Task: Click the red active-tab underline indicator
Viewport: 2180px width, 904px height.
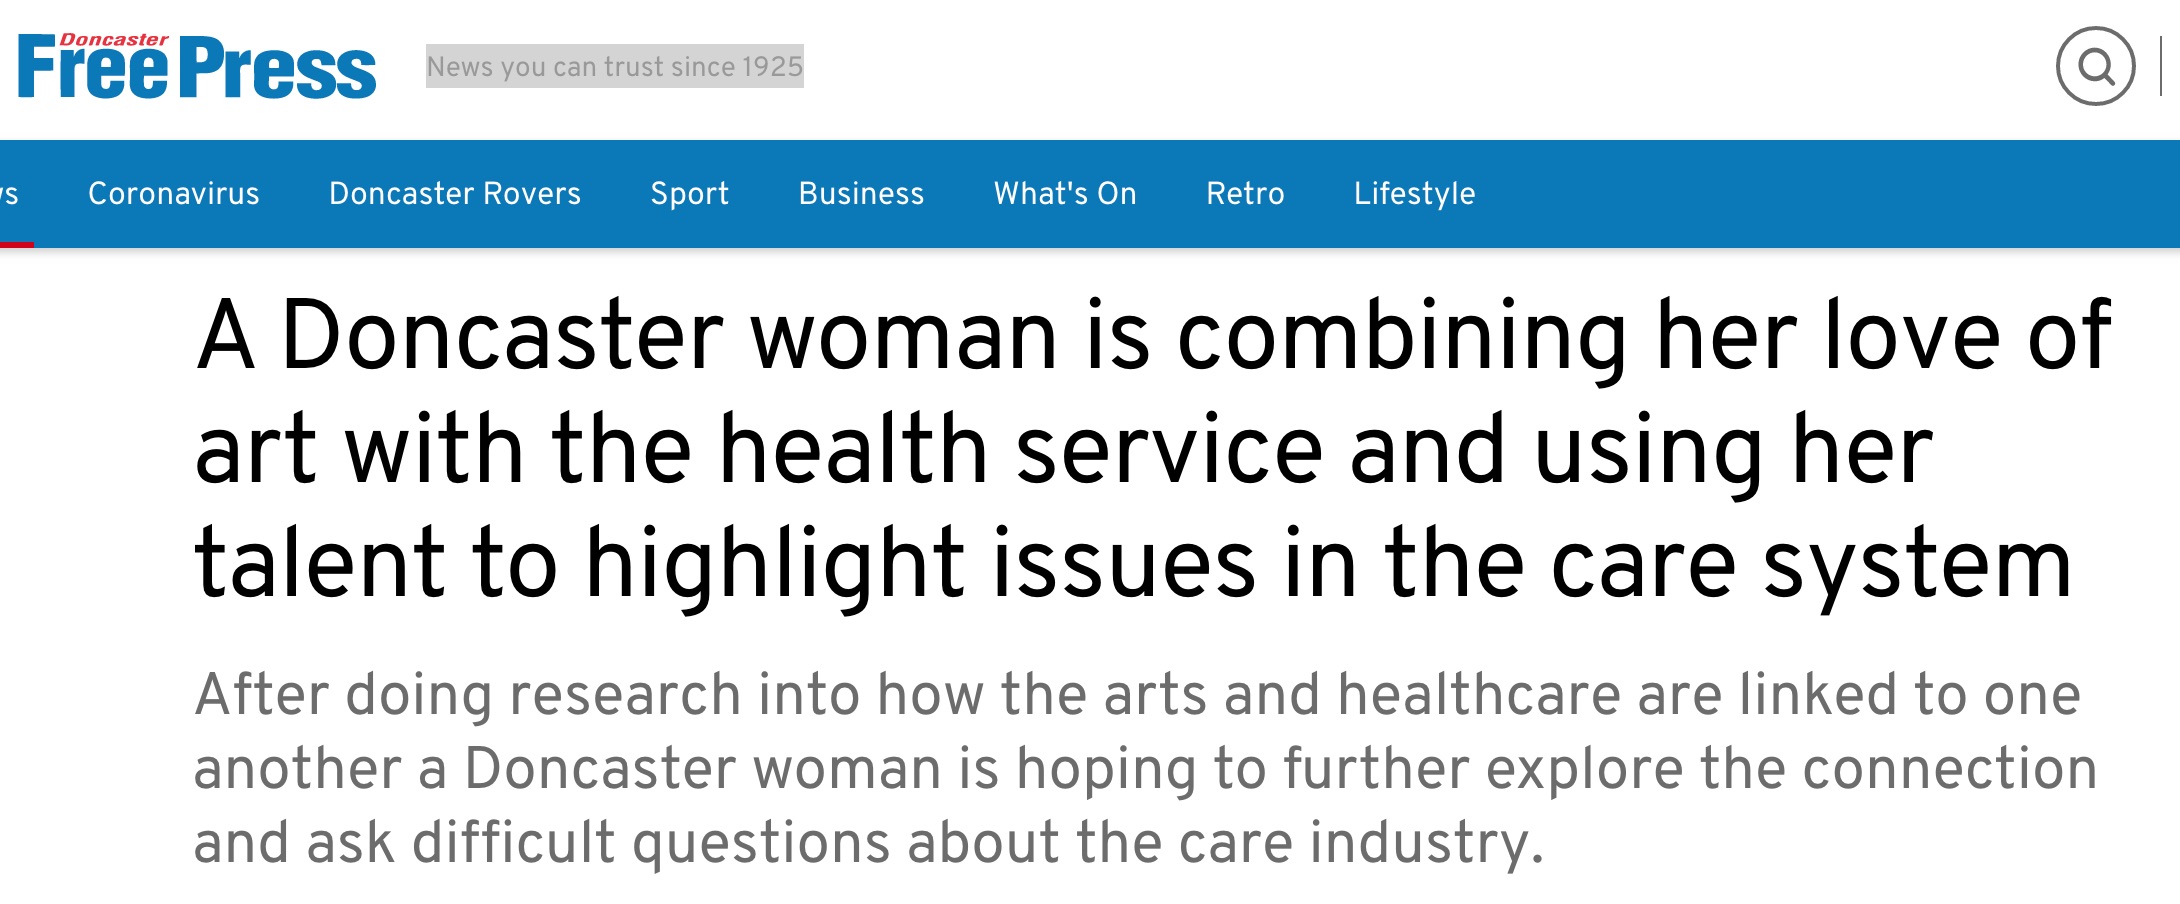Action: coord(16,244)
